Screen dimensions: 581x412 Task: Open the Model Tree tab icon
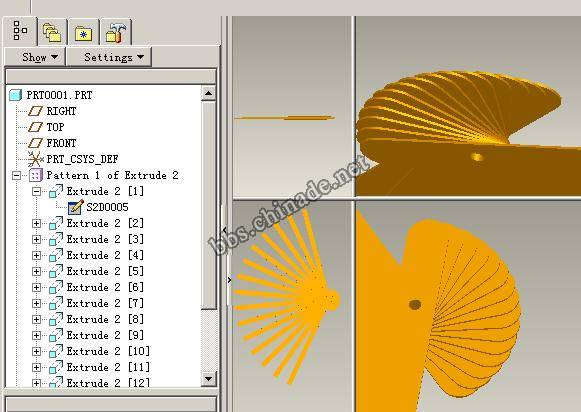click(x=20, y=31)
